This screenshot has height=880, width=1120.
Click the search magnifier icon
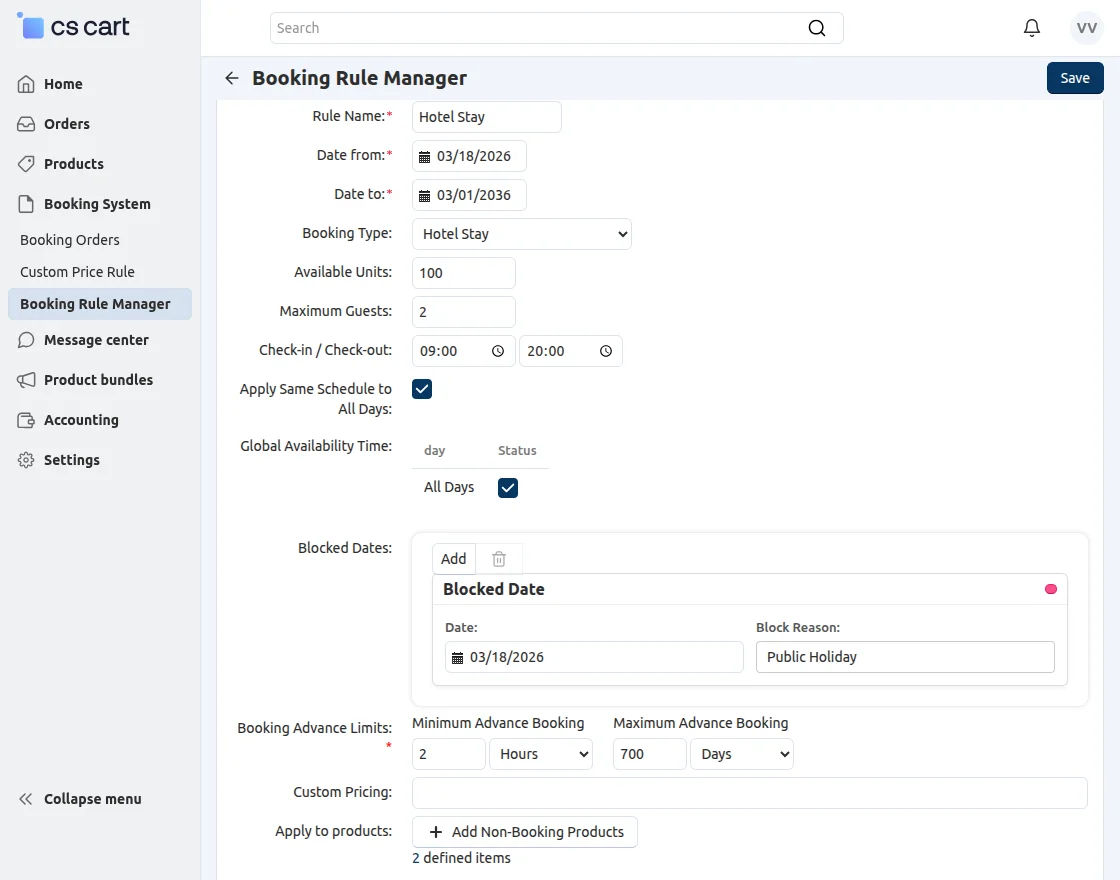point(817,28)
